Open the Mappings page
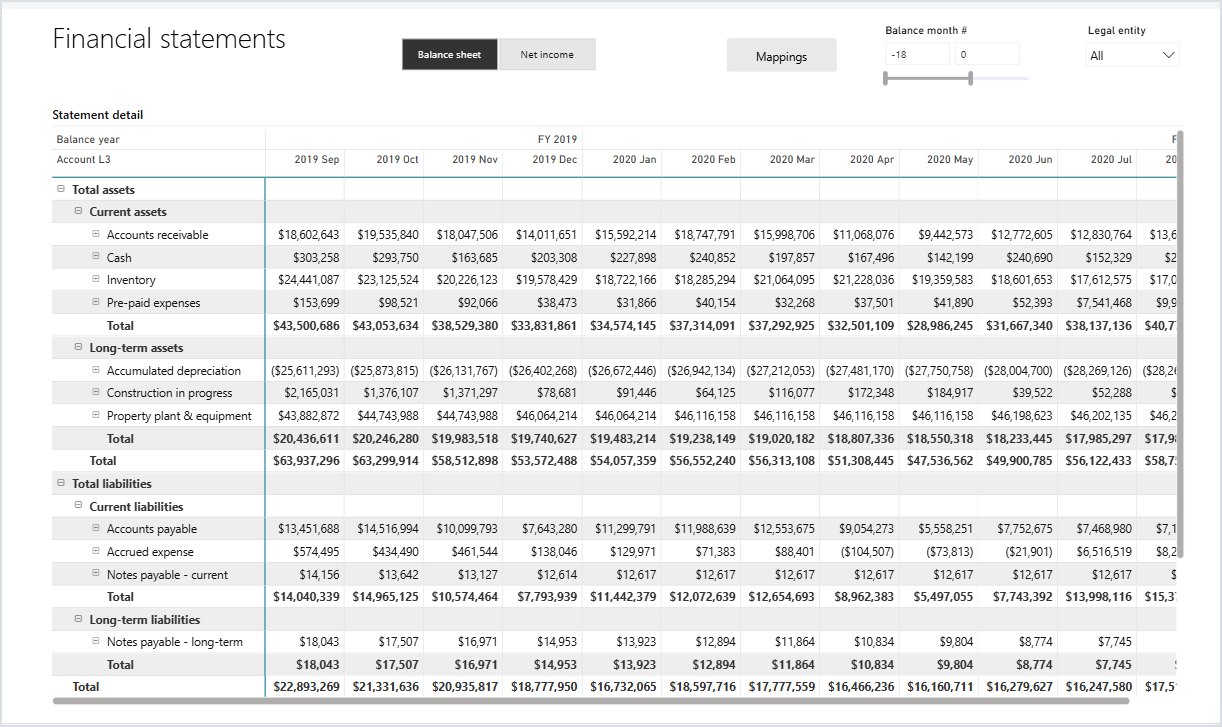 pos(781,57)
